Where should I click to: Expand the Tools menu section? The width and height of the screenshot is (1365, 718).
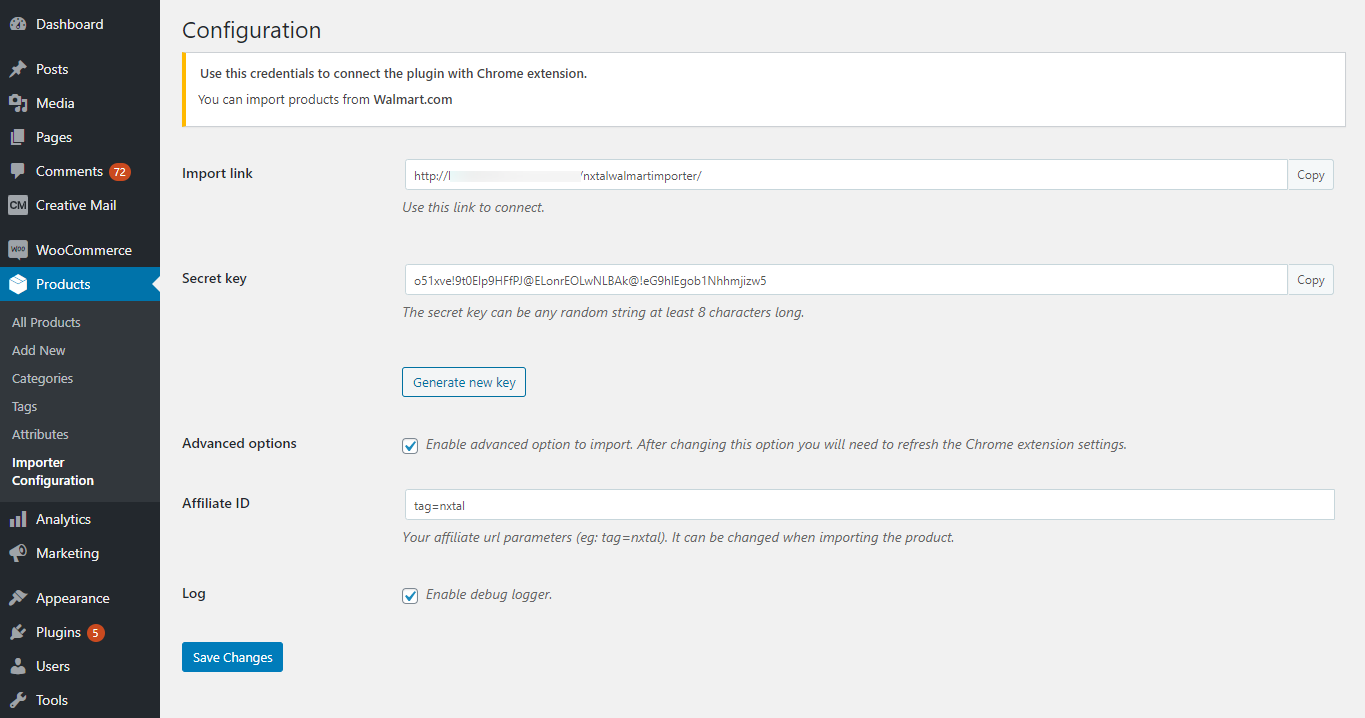(50, 699)
